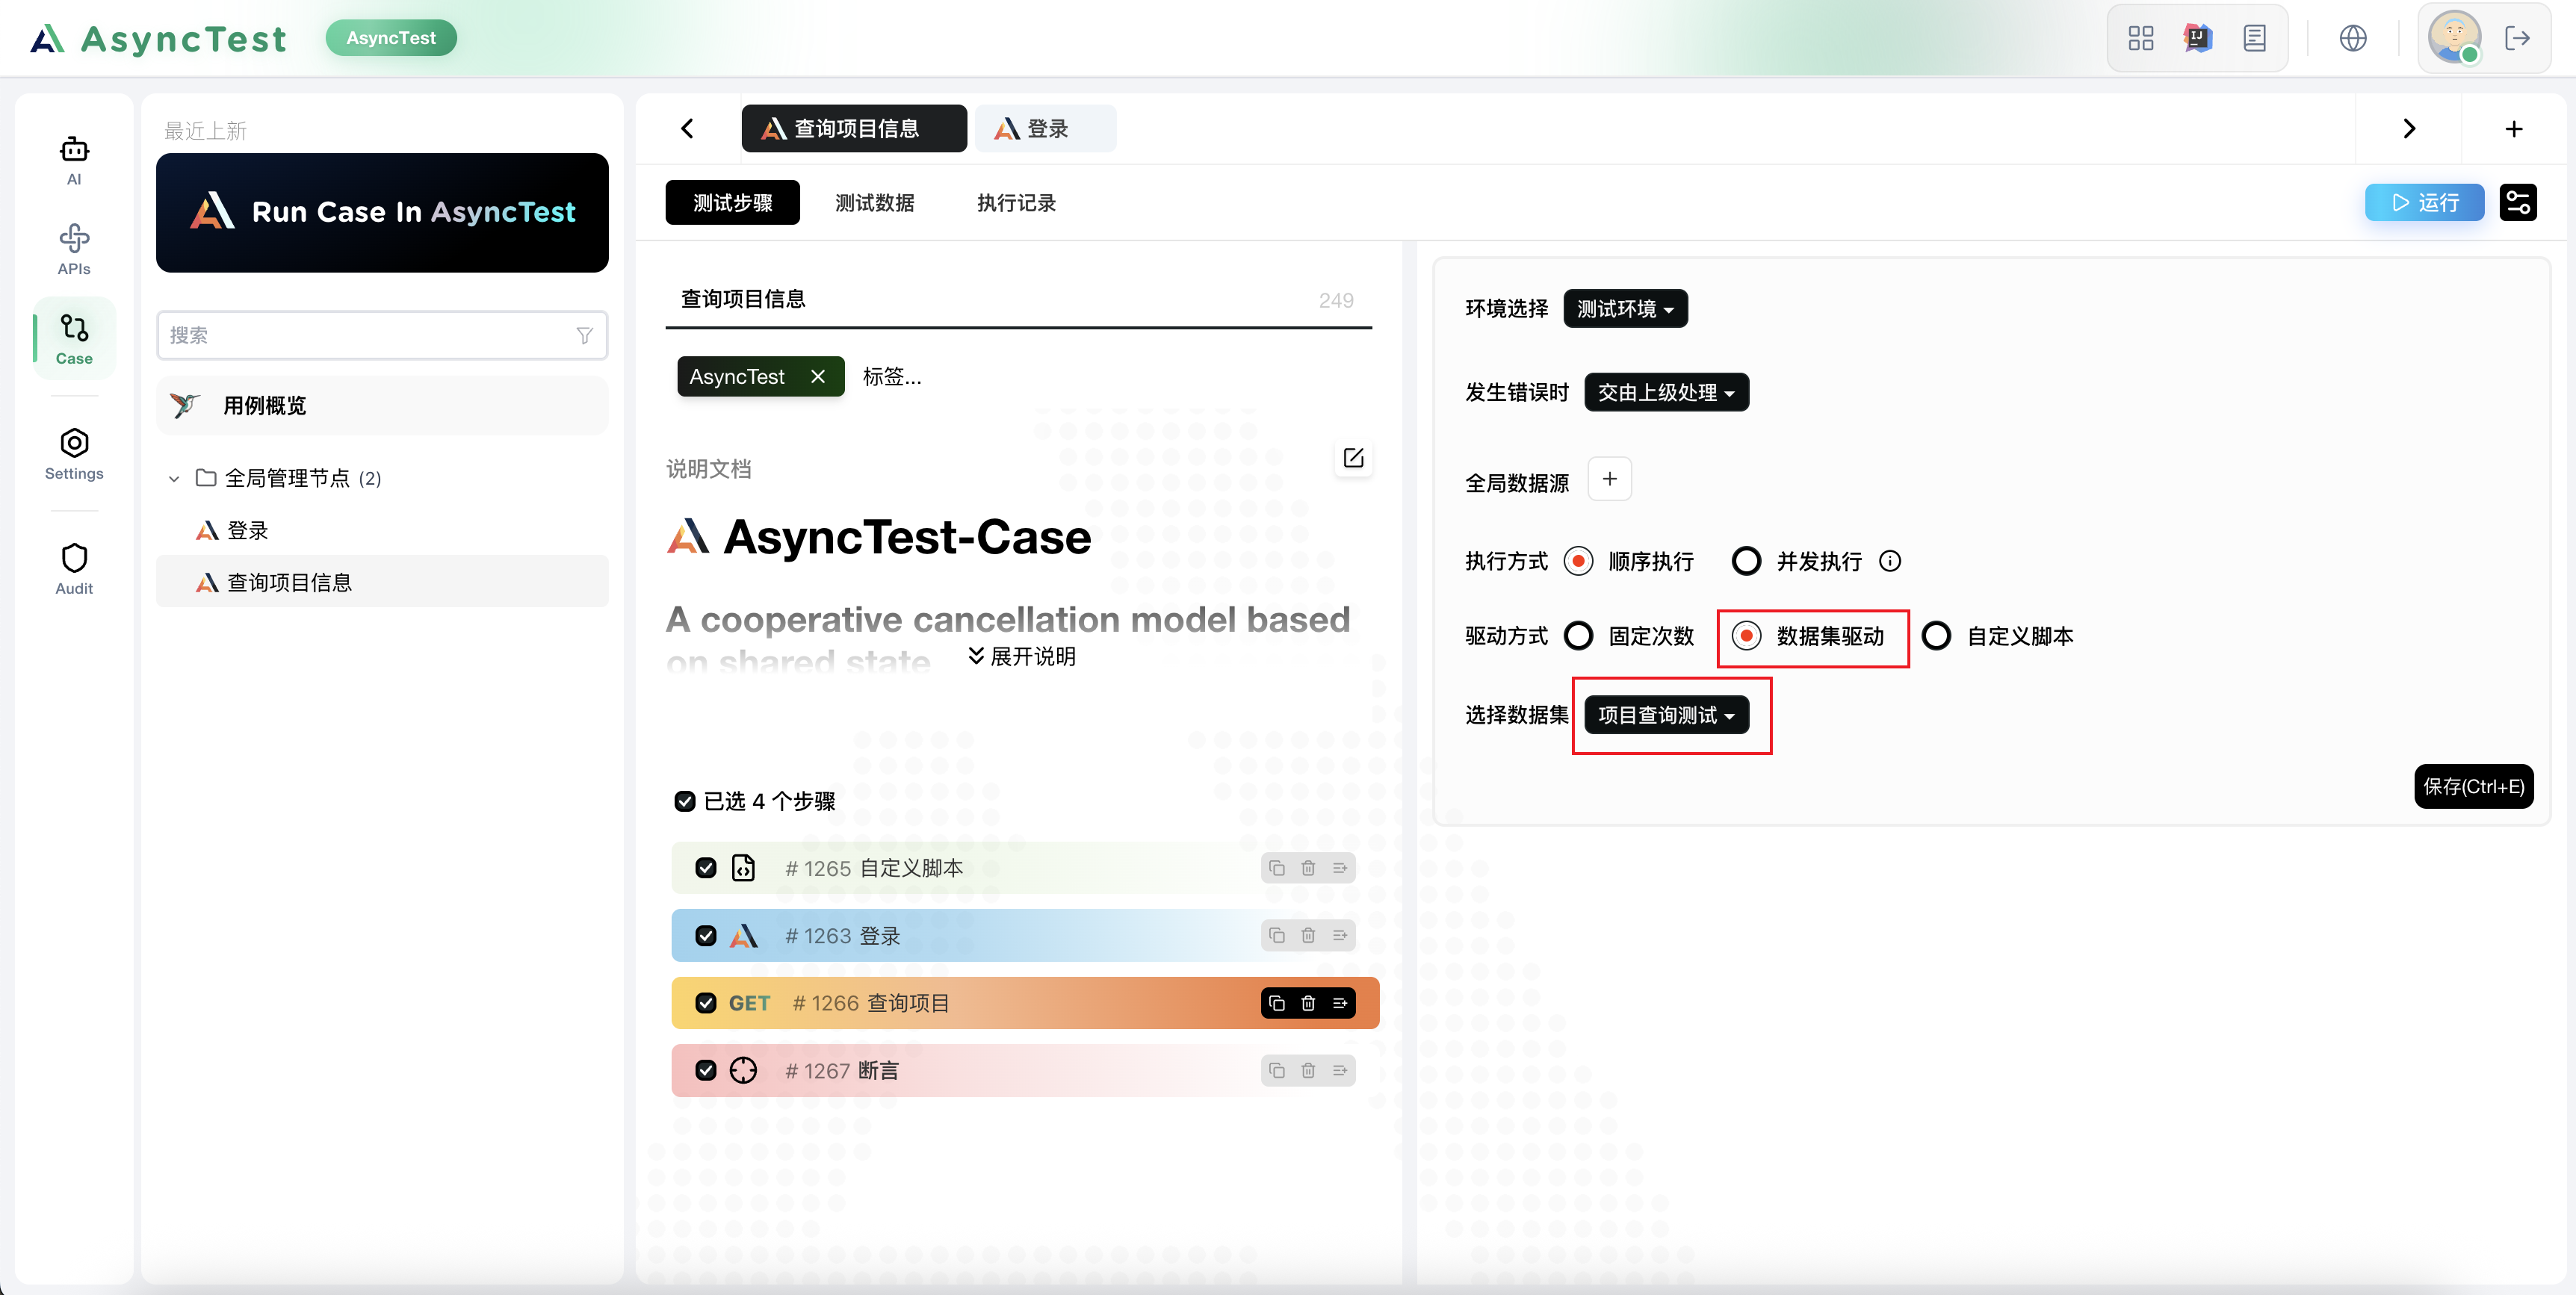Switch to the 测试数据 tab
Screen dimensions: 2576x1295
pos(875,203)
